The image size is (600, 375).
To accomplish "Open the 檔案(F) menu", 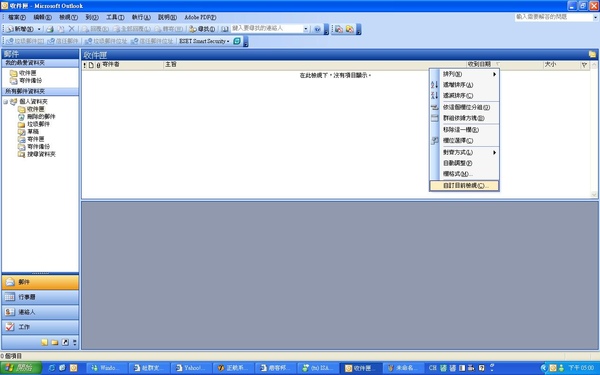I will pyautogui.click(x=17, y=17).
